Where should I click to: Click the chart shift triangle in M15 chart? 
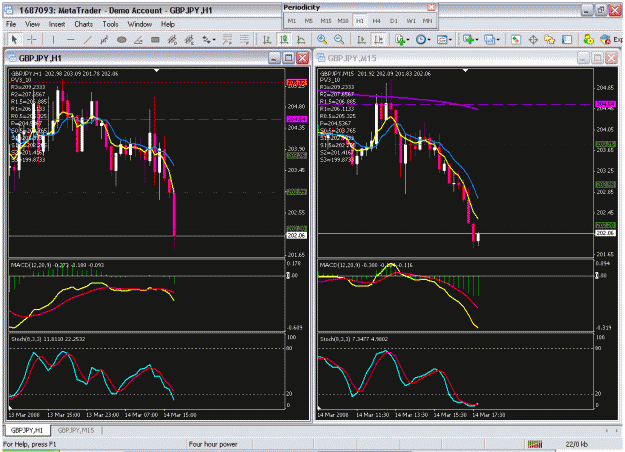(x=465, y=70)
